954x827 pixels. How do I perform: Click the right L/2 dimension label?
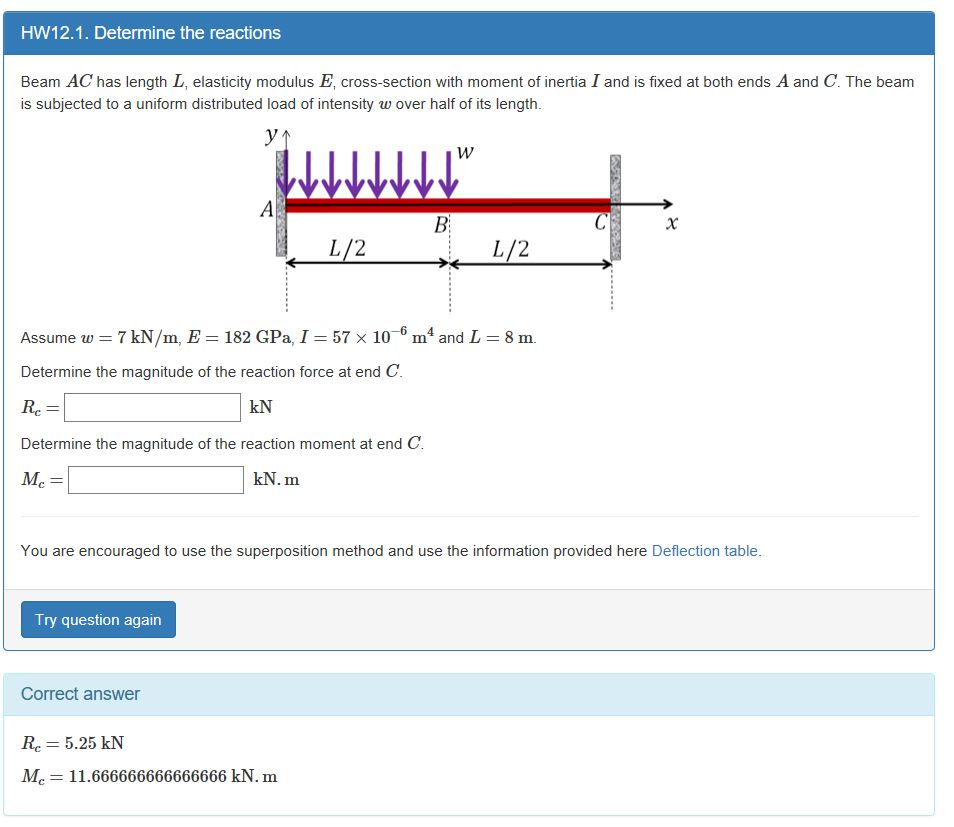point(510,249)
